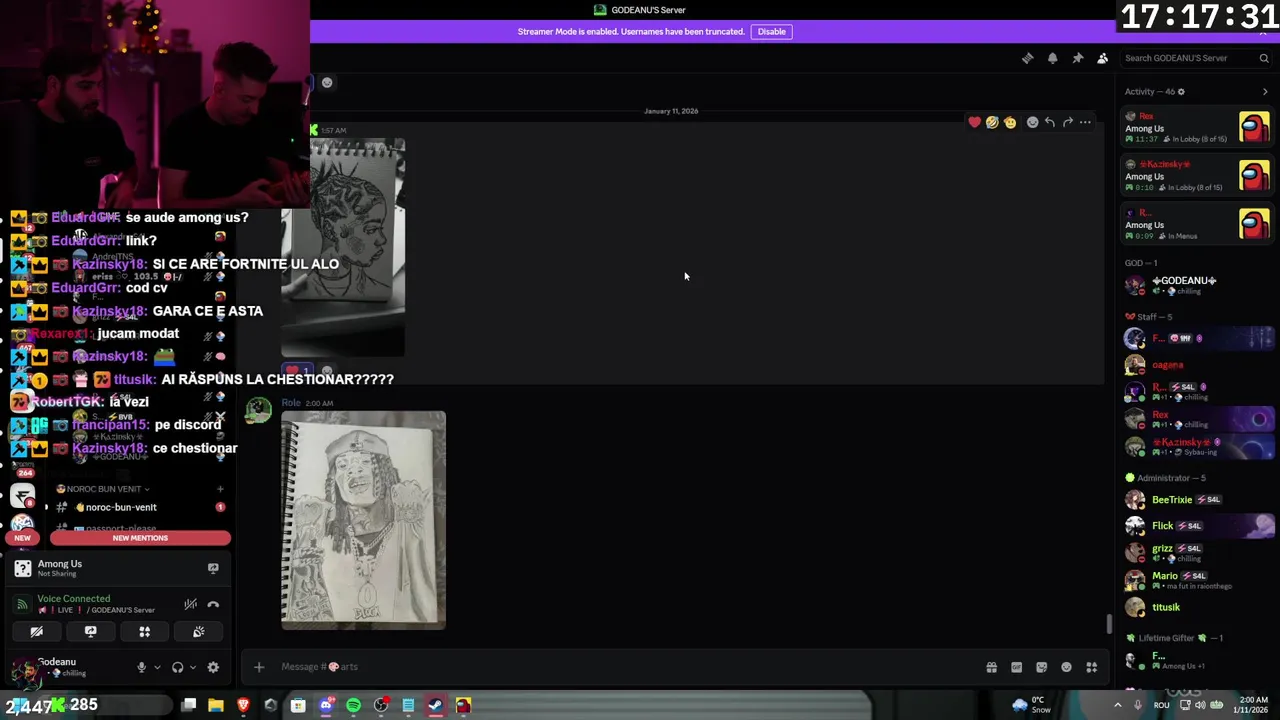The width and height of the screenshot is (1280, 720).
Task: Open Activity settings gear icon
Action: pos(1181,92)
